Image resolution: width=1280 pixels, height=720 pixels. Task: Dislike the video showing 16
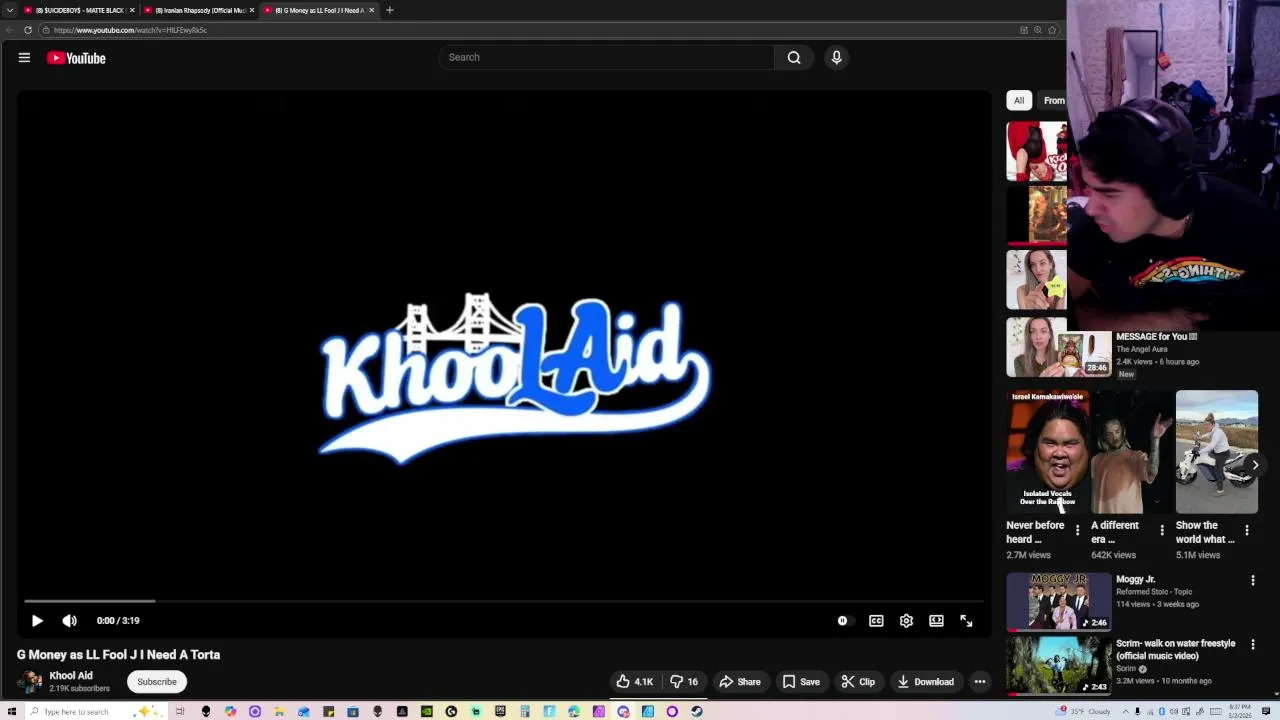(684, 682)
